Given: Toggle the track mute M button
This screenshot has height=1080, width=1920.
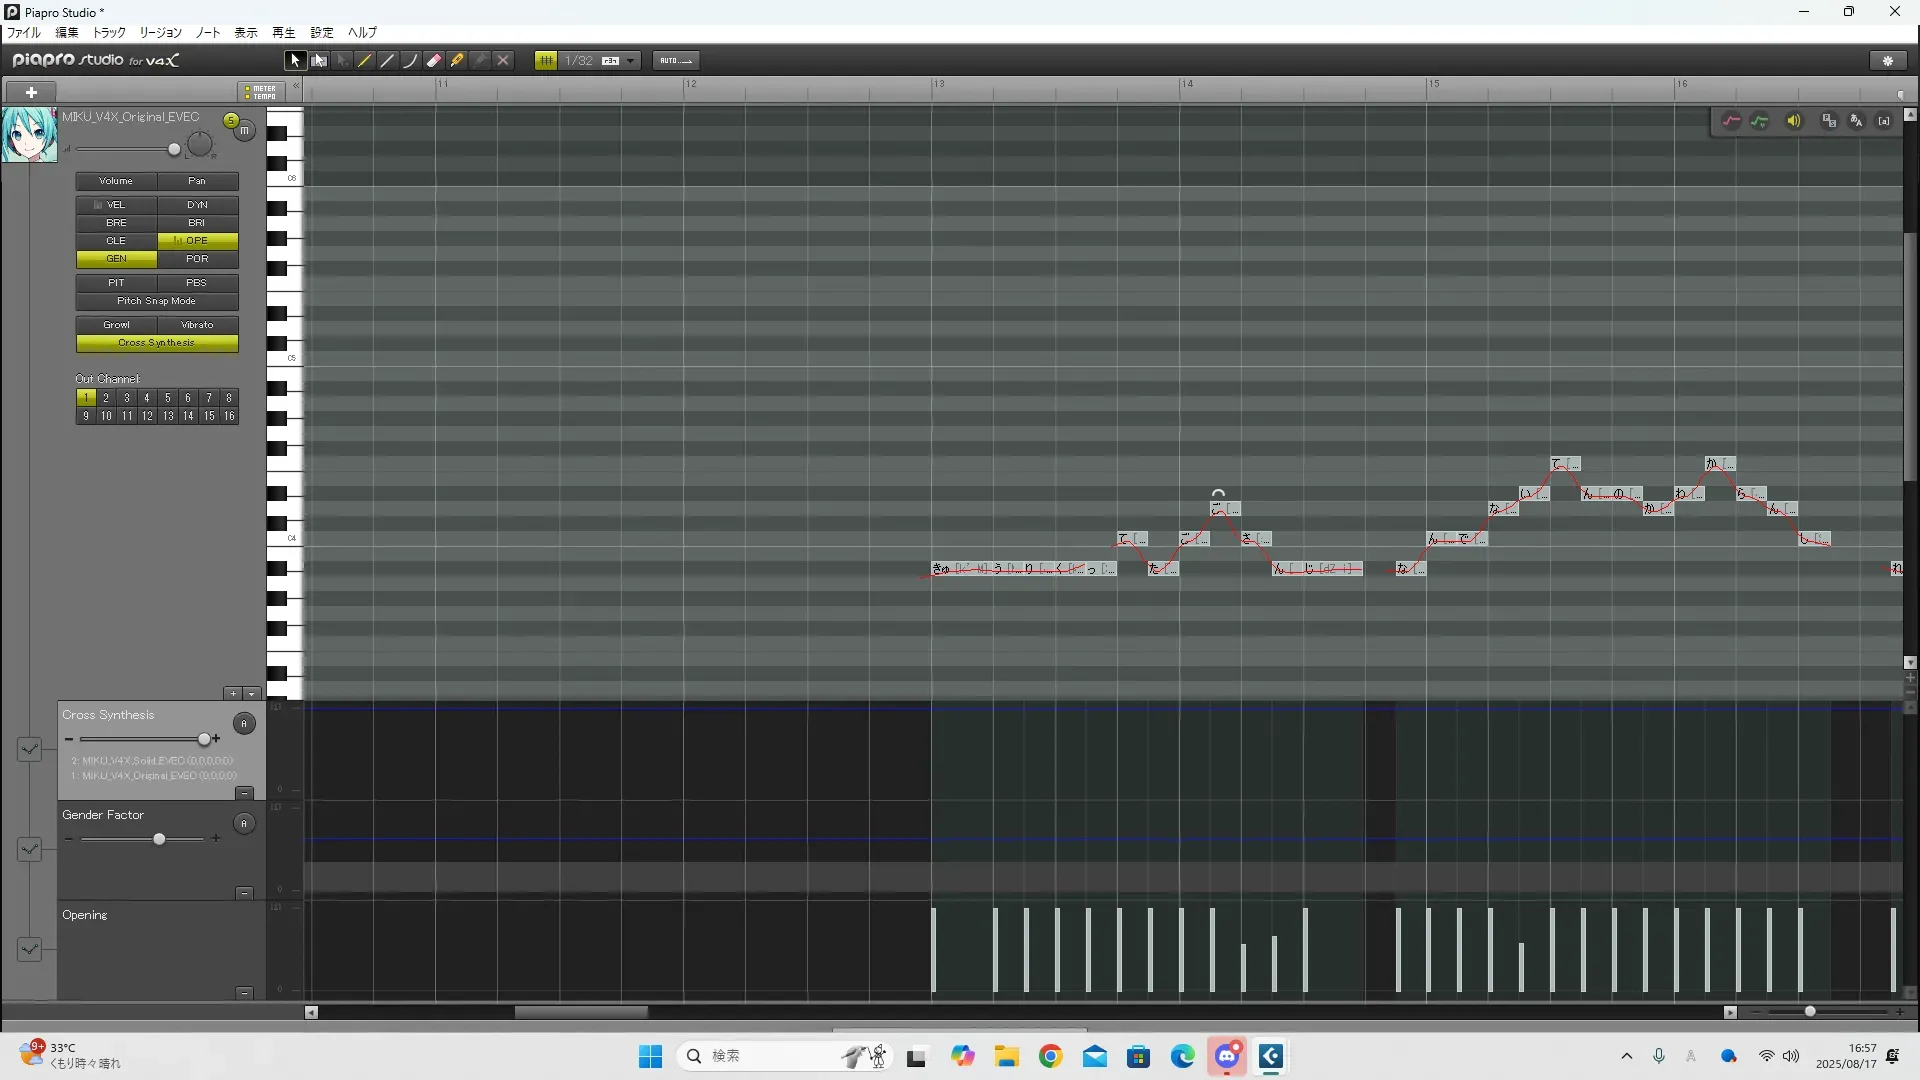Looking at the screenshot, I should [x=245, y=131].
